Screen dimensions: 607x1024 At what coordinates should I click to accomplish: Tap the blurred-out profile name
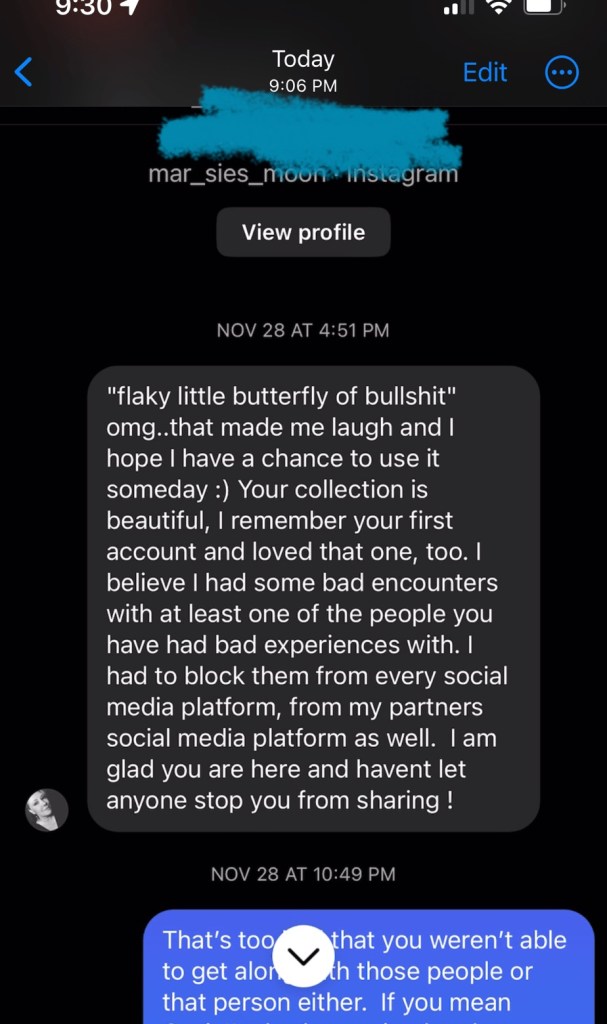coord(310,129)
